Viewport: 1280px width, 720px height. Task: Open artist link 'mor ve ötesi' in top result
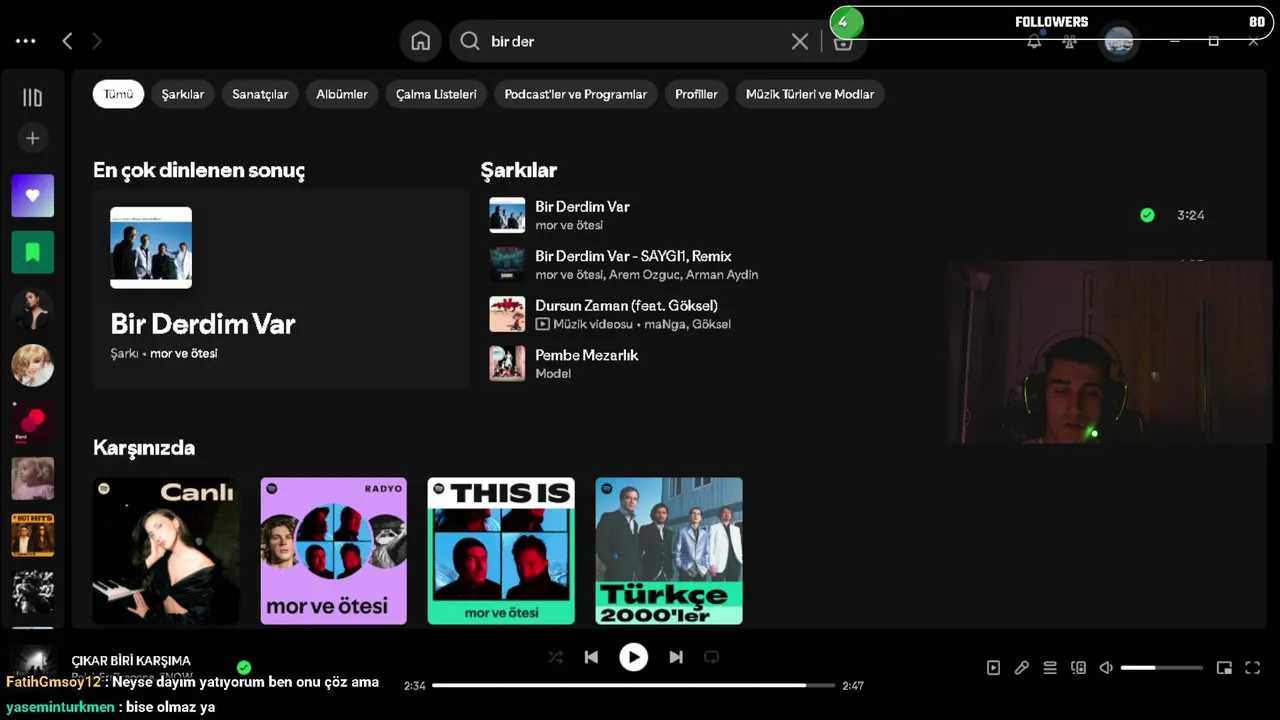point(184,353)
